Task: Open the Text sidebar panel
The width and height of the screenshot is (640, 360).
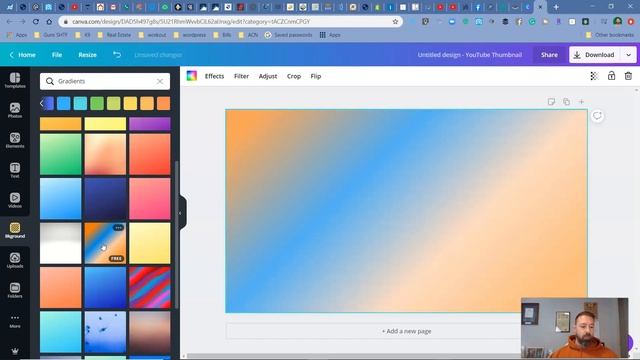Action: click(x=15, y=170)
